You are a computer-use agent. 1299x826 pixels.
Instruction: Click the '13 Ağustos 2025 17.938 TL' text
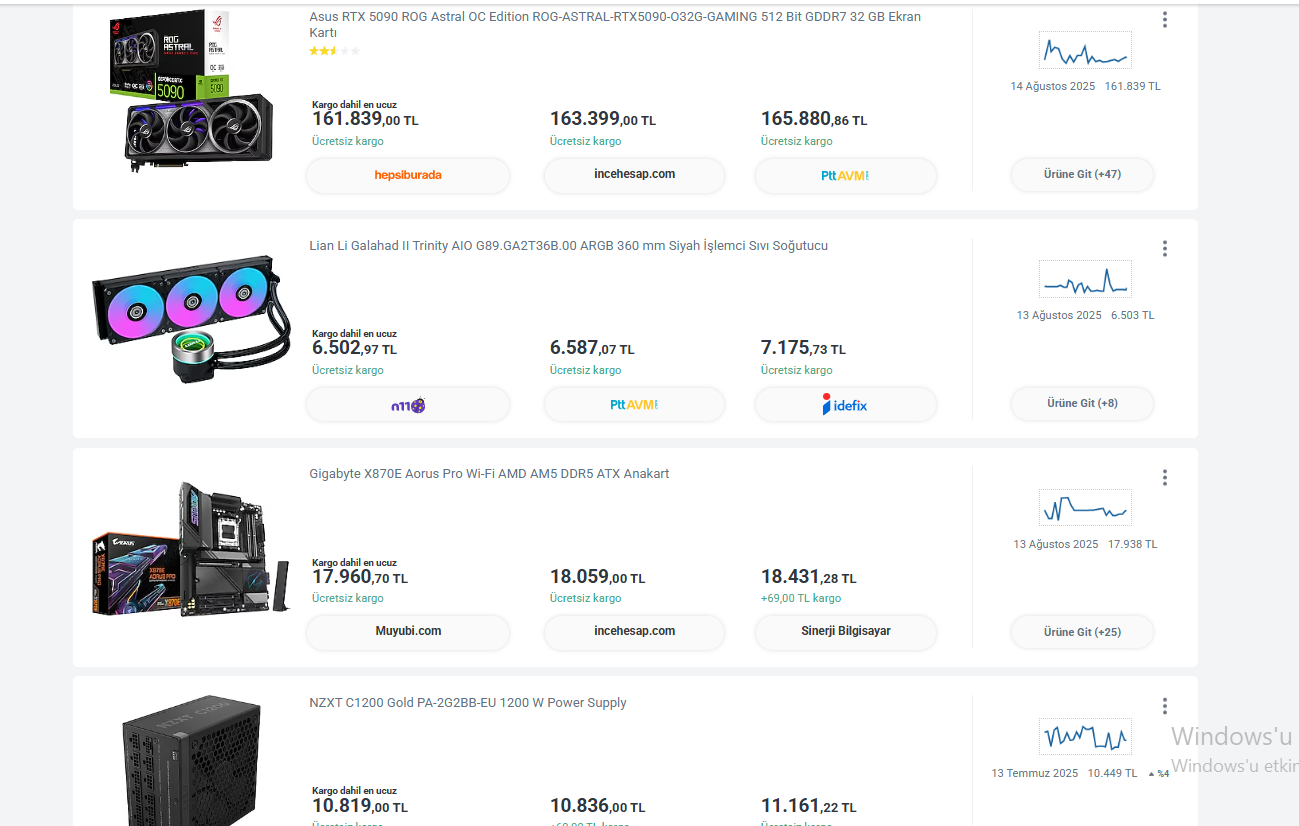[x=1085, y=545]
